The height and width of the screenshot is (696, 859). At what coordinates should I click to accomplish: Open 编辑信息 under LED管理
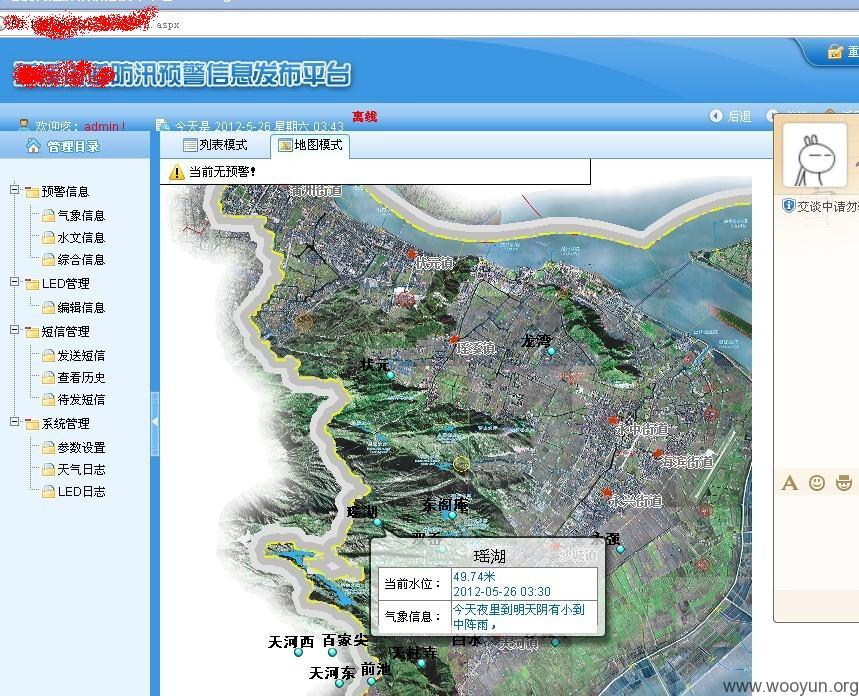point(81,307)
